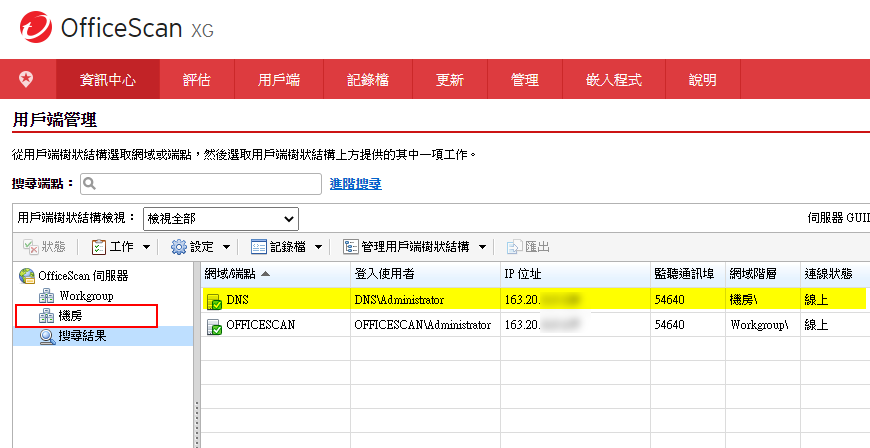Expand the 設定 dropdown arrow
870x448 pixels.
pyautogui.click(x=226, y=247)
